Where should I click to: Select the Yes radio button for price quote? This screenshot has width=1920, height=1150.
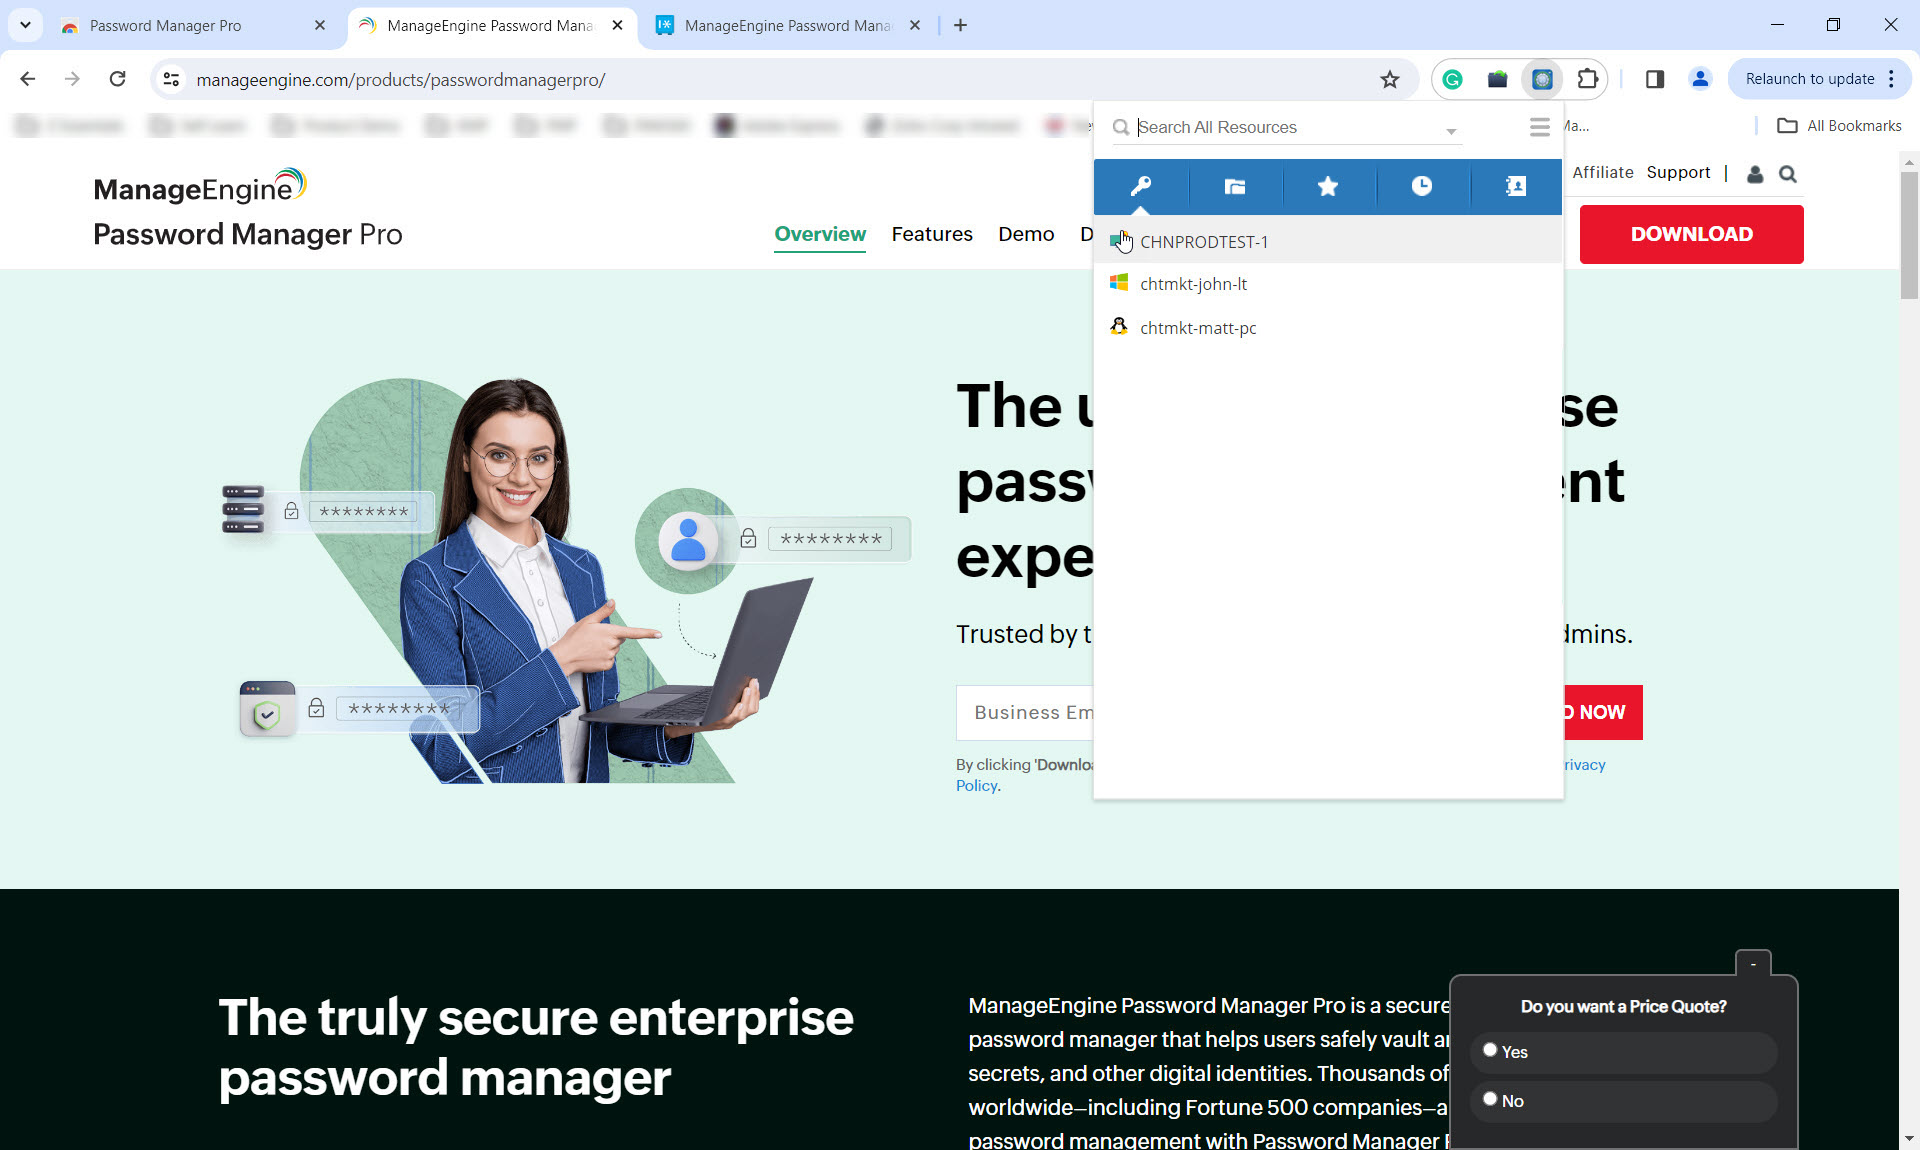coord(1490,1051)
